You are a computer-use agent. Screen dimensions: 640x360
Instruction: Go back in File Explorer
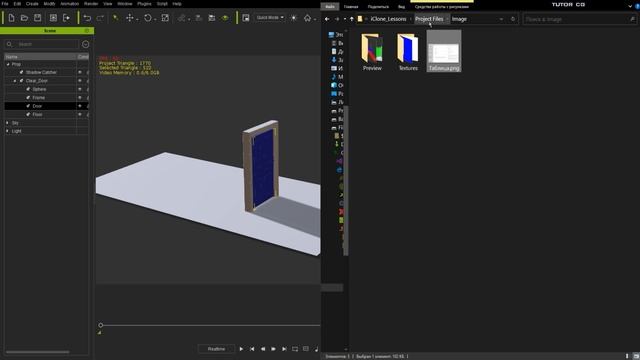(327, 19)
